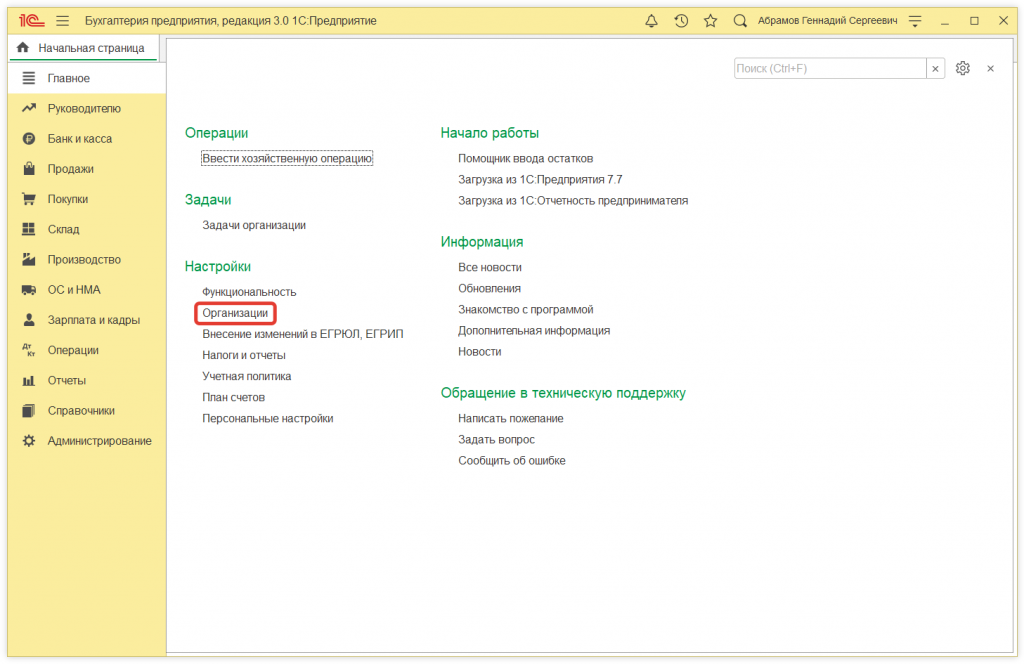The image size is (1024, 664).
Task: Open the history (clock) icon
Action: pos(682,20)
